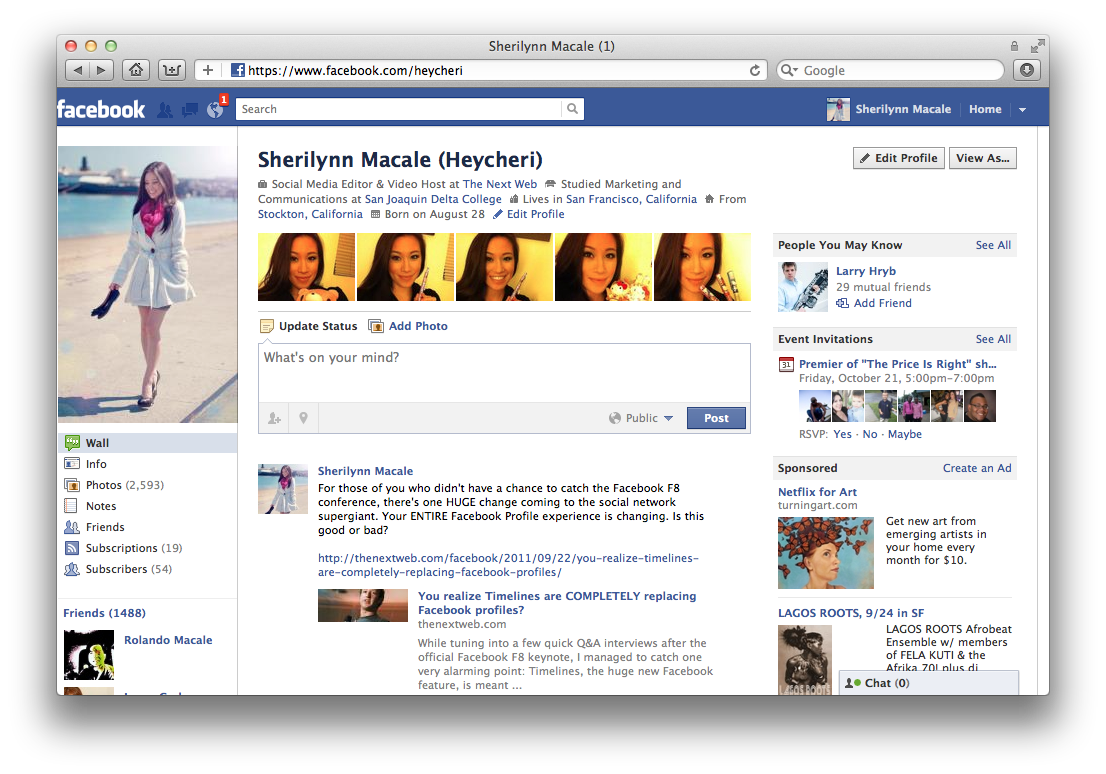Click the blue Post button
The image size is (1106, 774).
tap(716, 418)
